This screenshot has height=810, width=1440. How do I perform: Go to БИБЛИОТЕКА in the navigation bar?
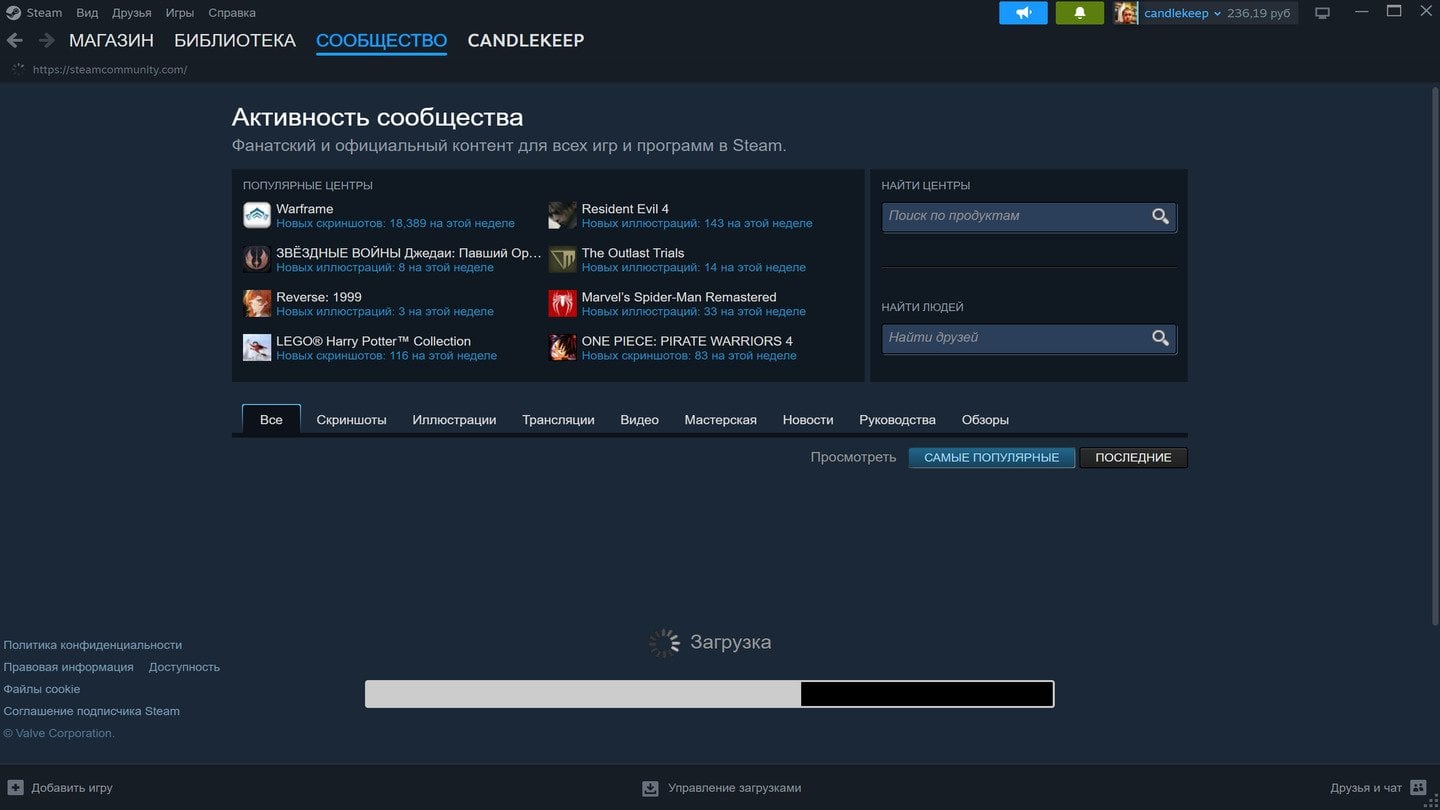[x=233, y=40]
